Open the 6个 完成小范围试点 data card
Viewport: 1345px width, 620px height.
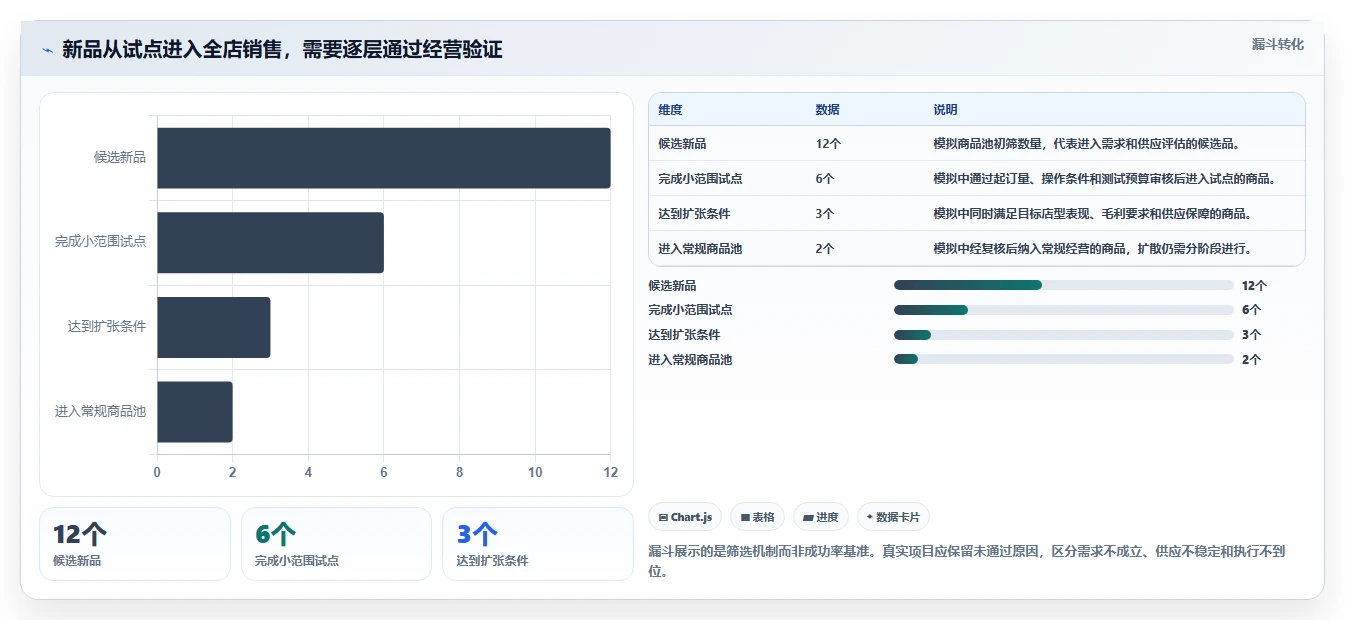[336, 544]
